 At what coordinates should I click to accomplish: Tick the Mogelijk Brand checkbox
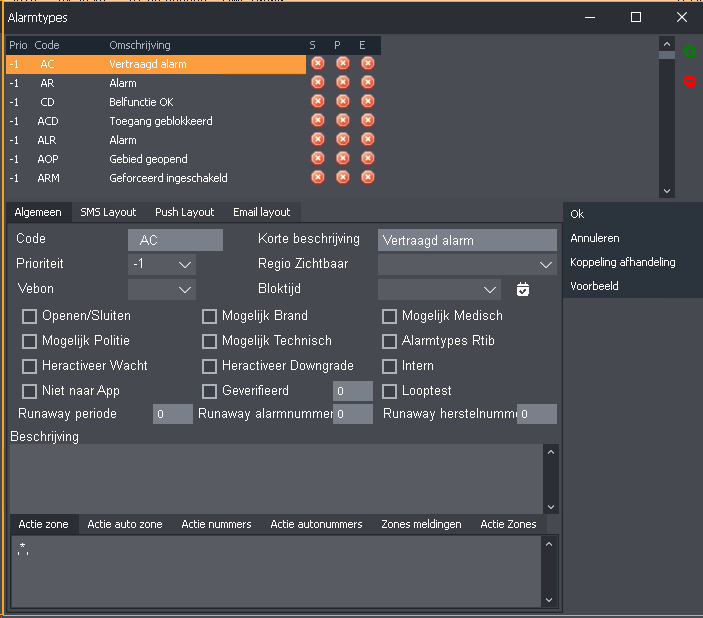210,316
